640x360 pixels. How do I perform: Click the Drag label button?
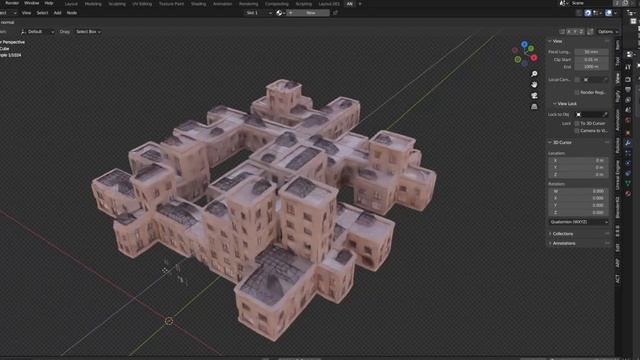[x=64, y=32]
